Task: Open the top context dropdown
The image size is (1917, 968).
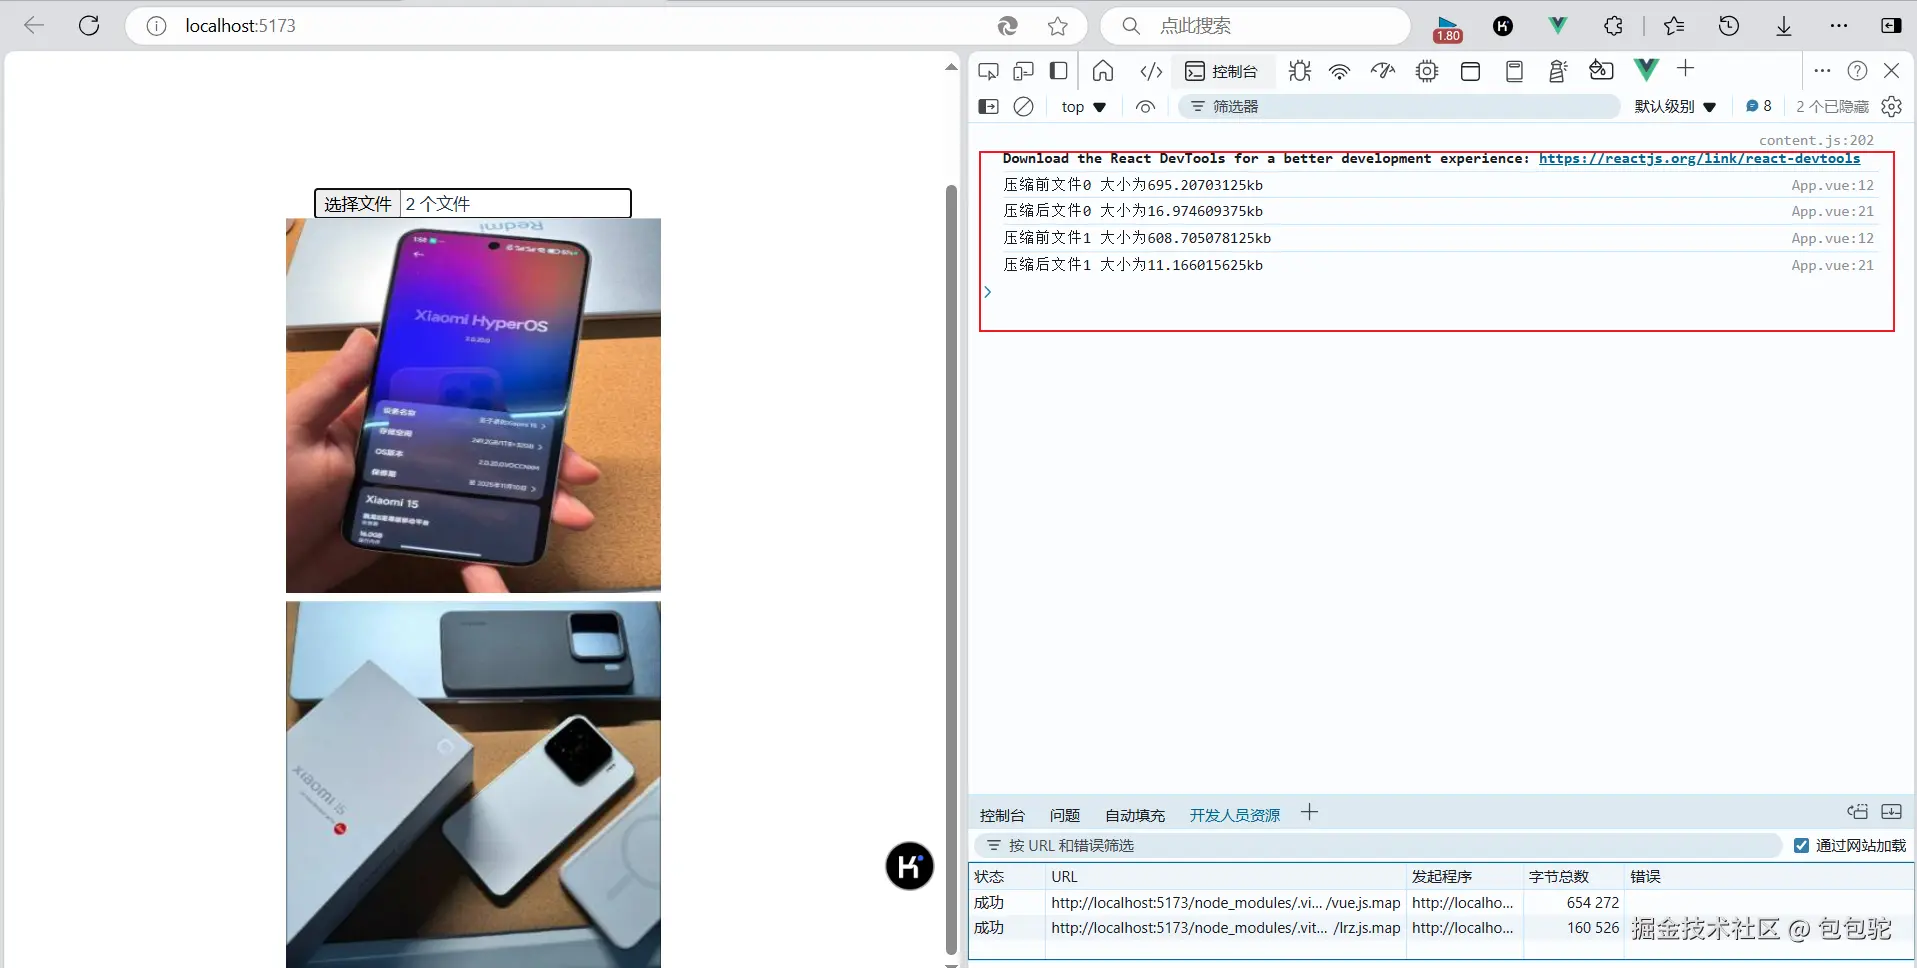Action: pos(1083,107)
